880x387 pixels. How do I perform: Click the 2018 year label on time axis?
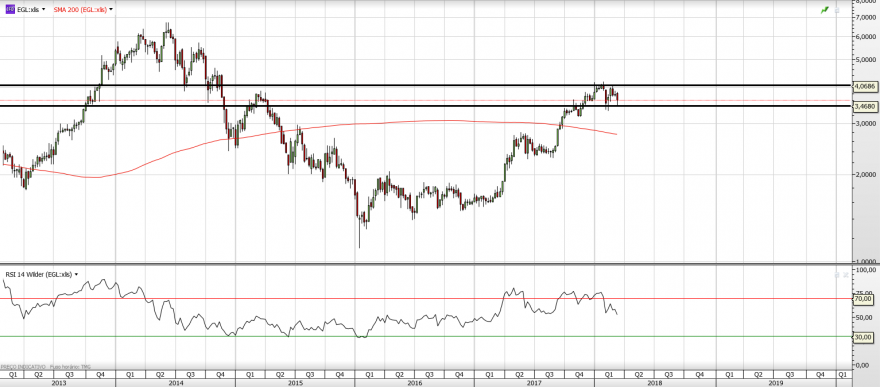click(x=654, y=382)
